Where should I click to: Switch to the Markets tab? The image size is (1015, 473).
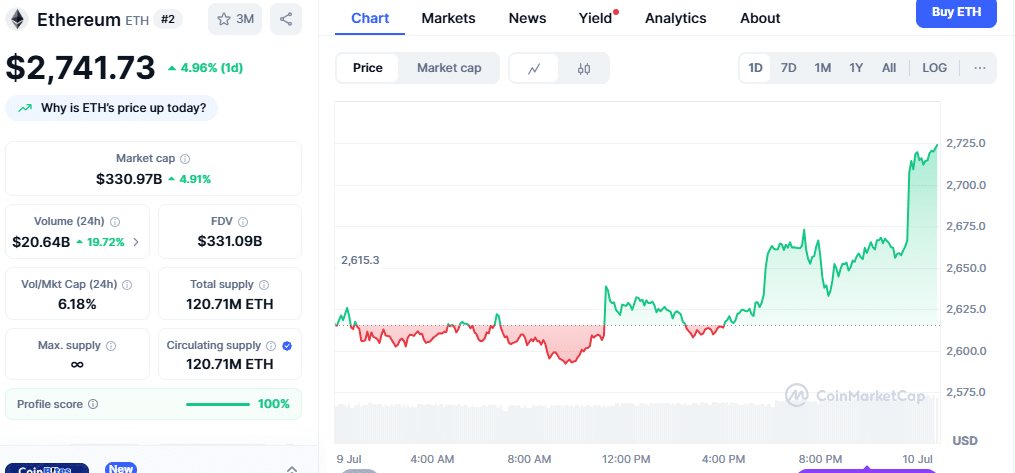pos(449,18)
